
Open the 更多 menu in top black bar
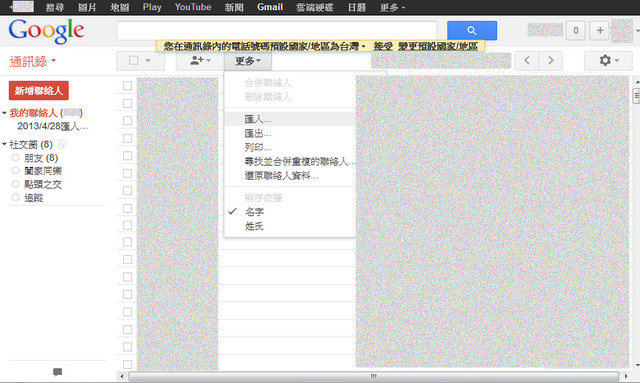coord(392,7)
